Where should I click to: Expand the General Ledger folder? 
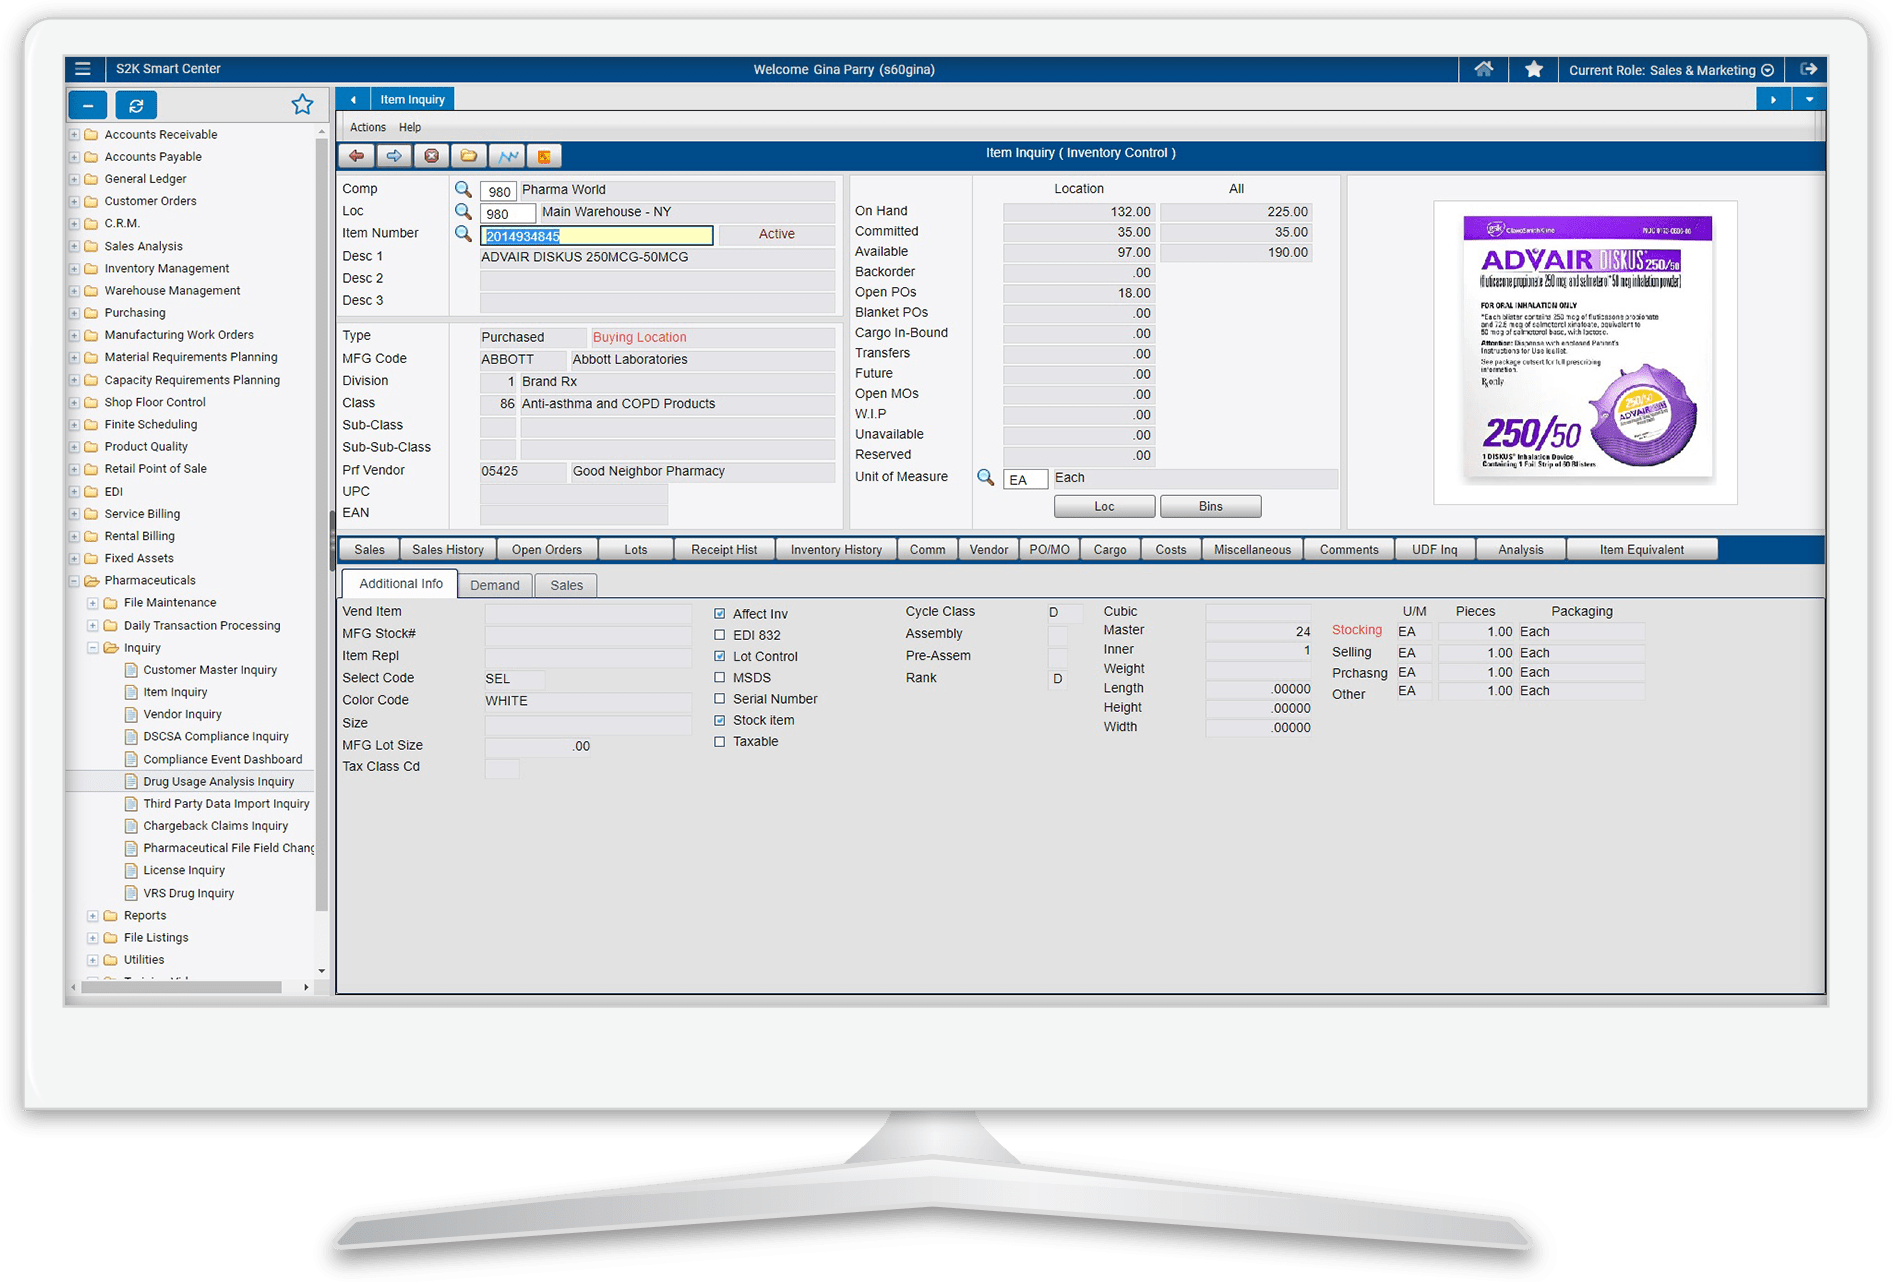74,179
